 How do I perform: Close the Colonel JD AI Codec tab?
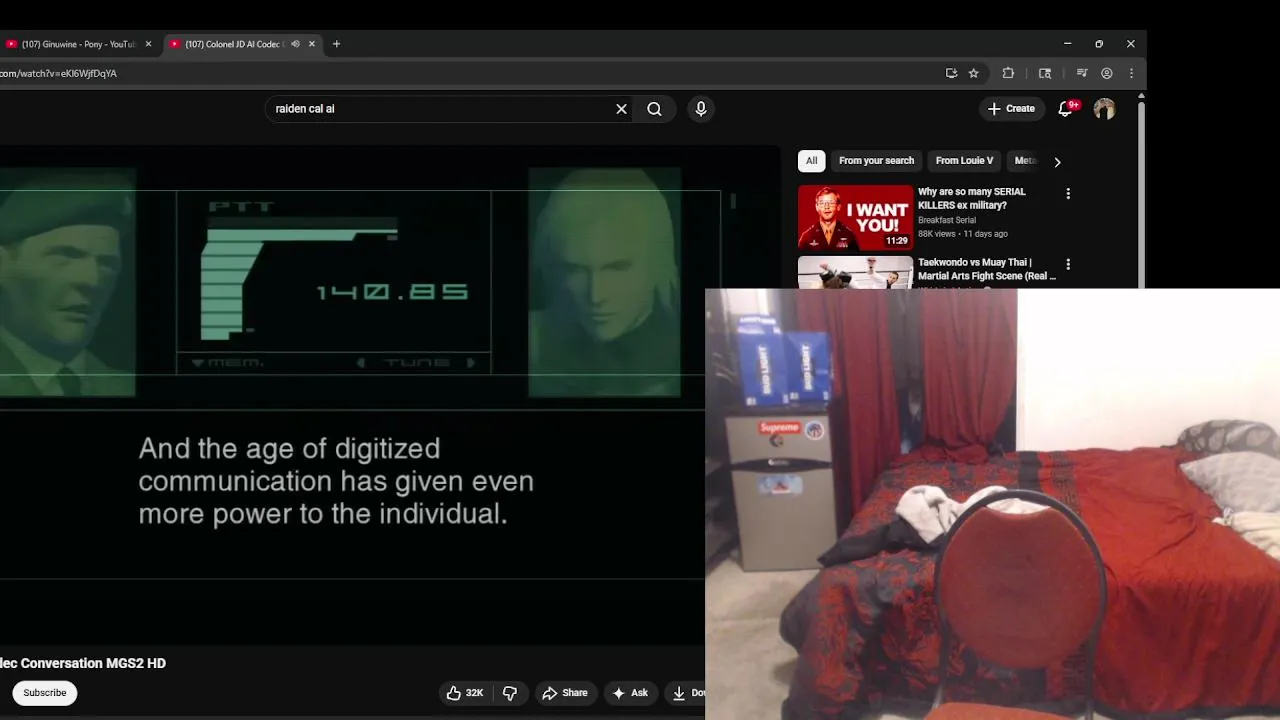coord(312,44)
